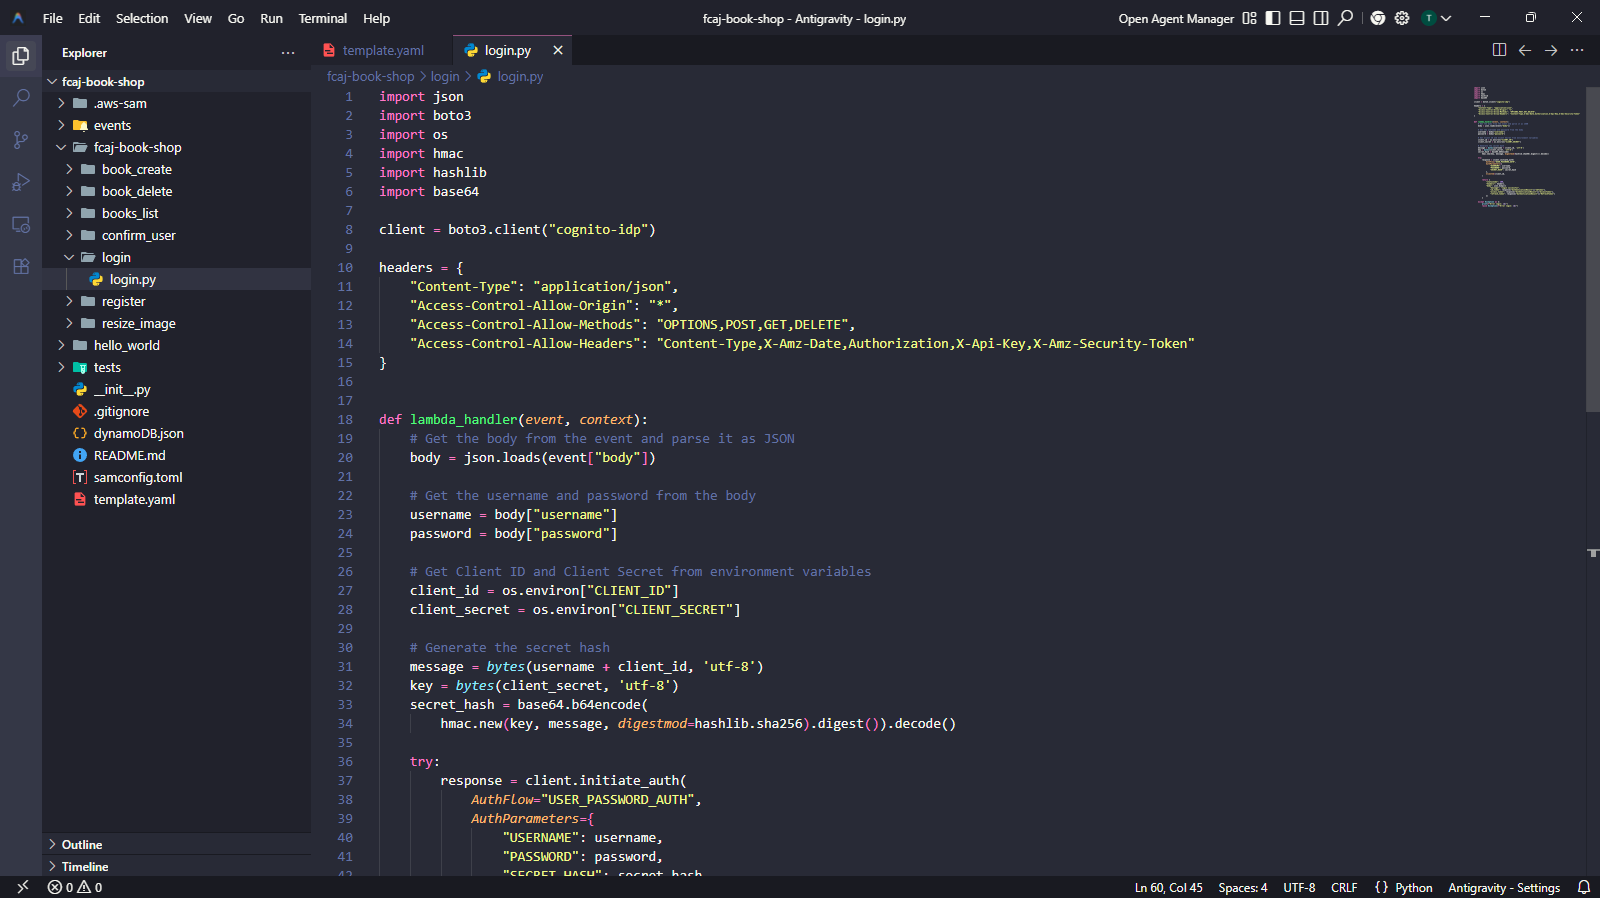Screen dimensions: 1600x898
Task: Open the Selection menu
Action: pyautogui.click(x=142, y=18)
